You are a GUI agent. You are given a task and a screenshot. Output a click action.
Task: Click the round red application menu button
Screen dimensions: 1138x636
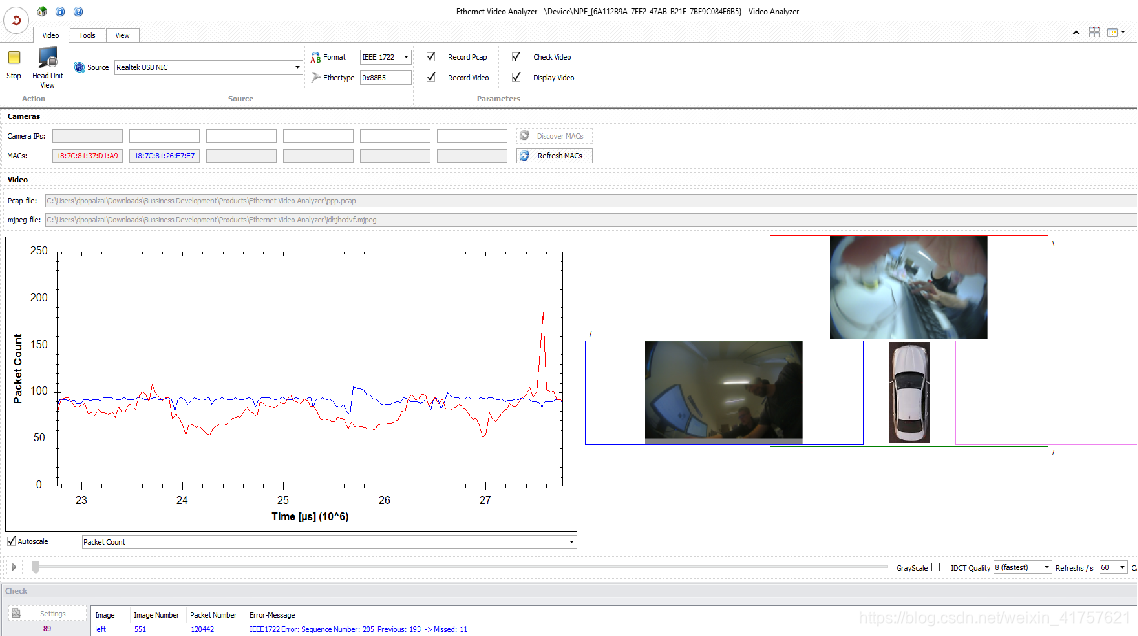pyautogui.click(x=16, y=20)
